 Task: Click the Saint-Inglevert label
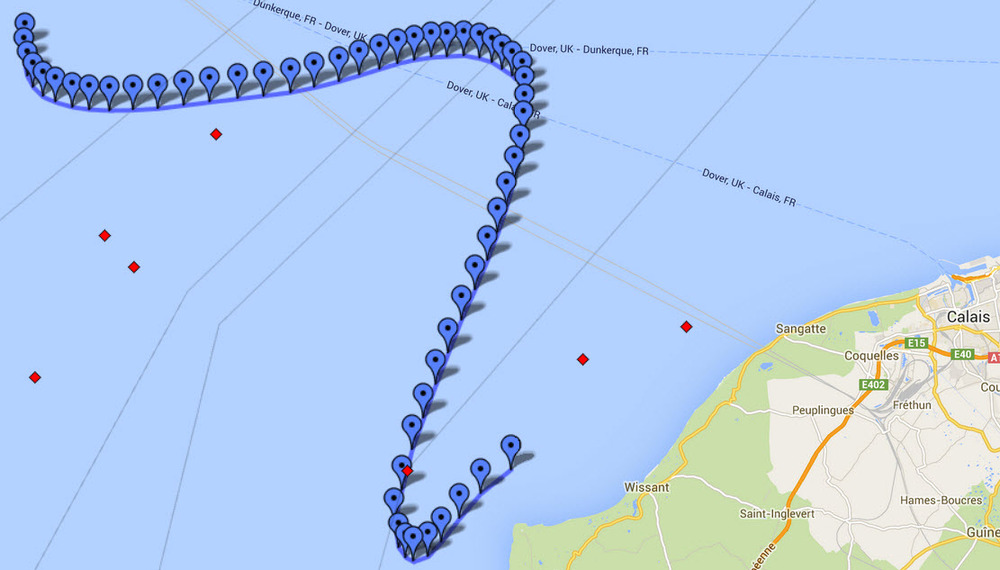(x=777, y=513)
